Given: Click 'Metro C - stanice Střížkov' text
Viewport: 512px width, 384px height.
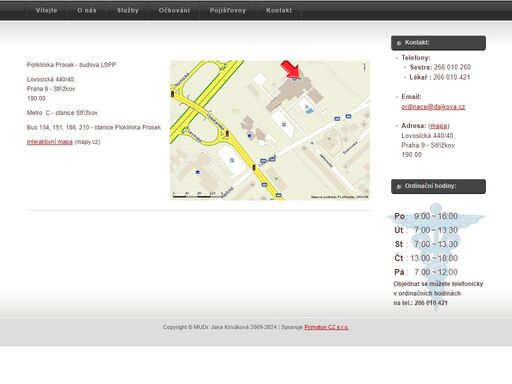Looking at the screenshot, I should pos(62,113).
